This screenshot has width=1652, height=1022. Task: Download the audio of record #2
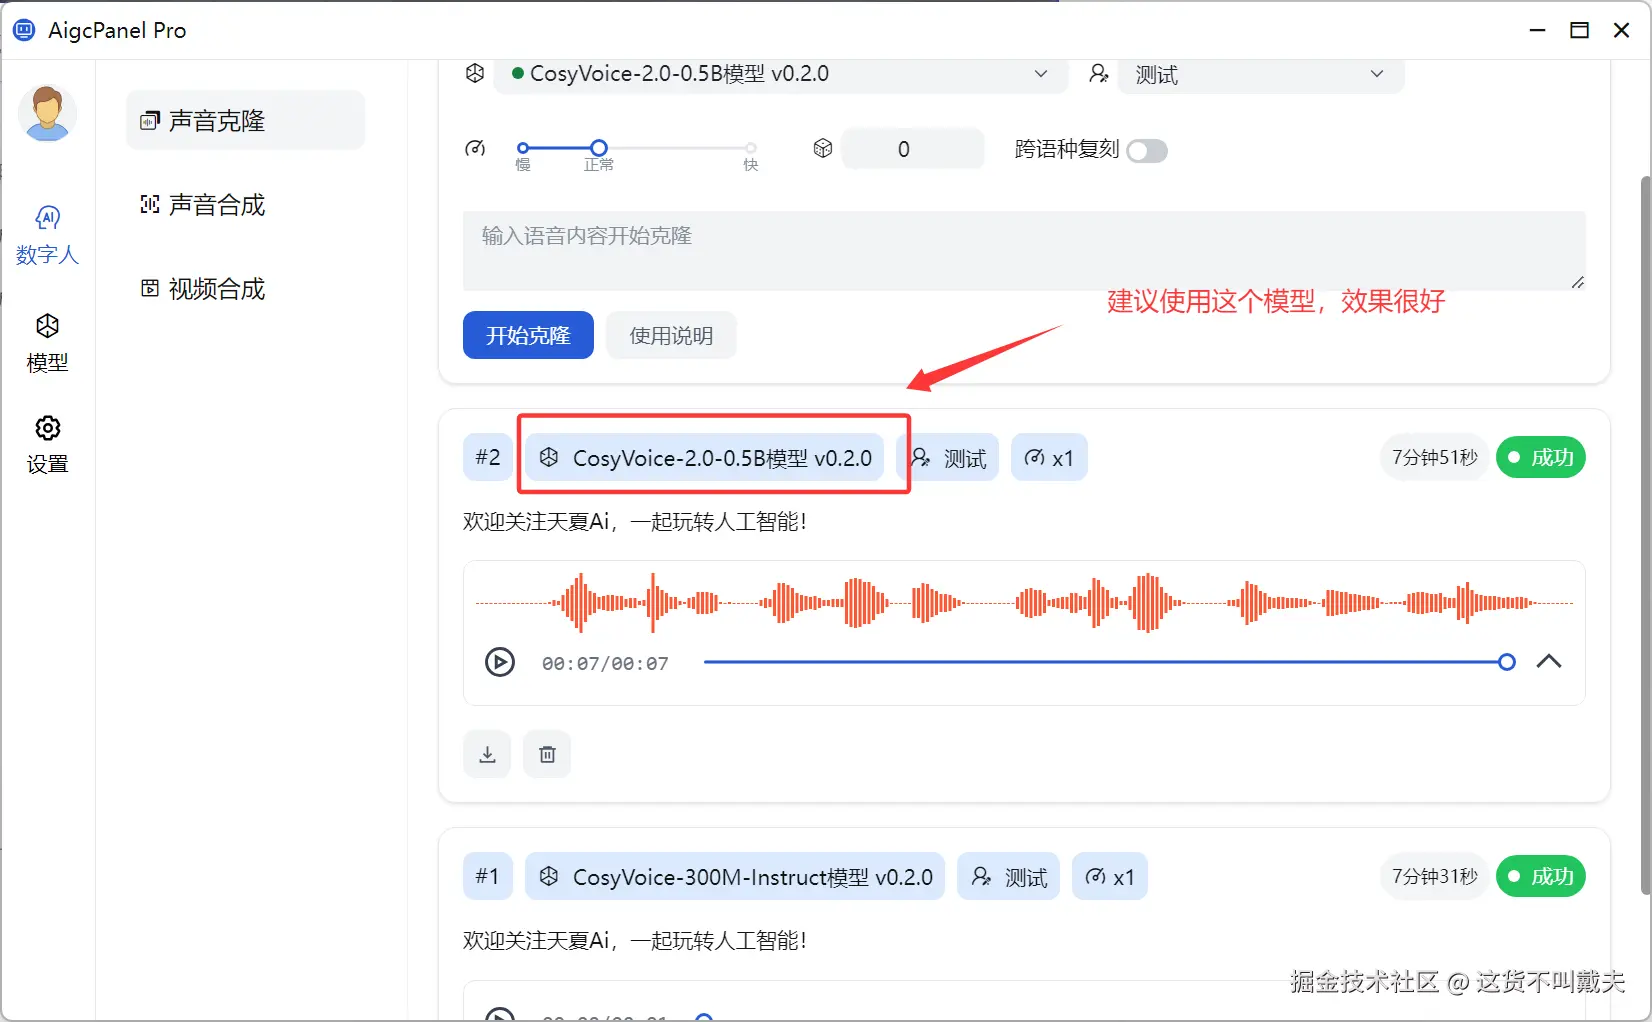pos(487,754)
